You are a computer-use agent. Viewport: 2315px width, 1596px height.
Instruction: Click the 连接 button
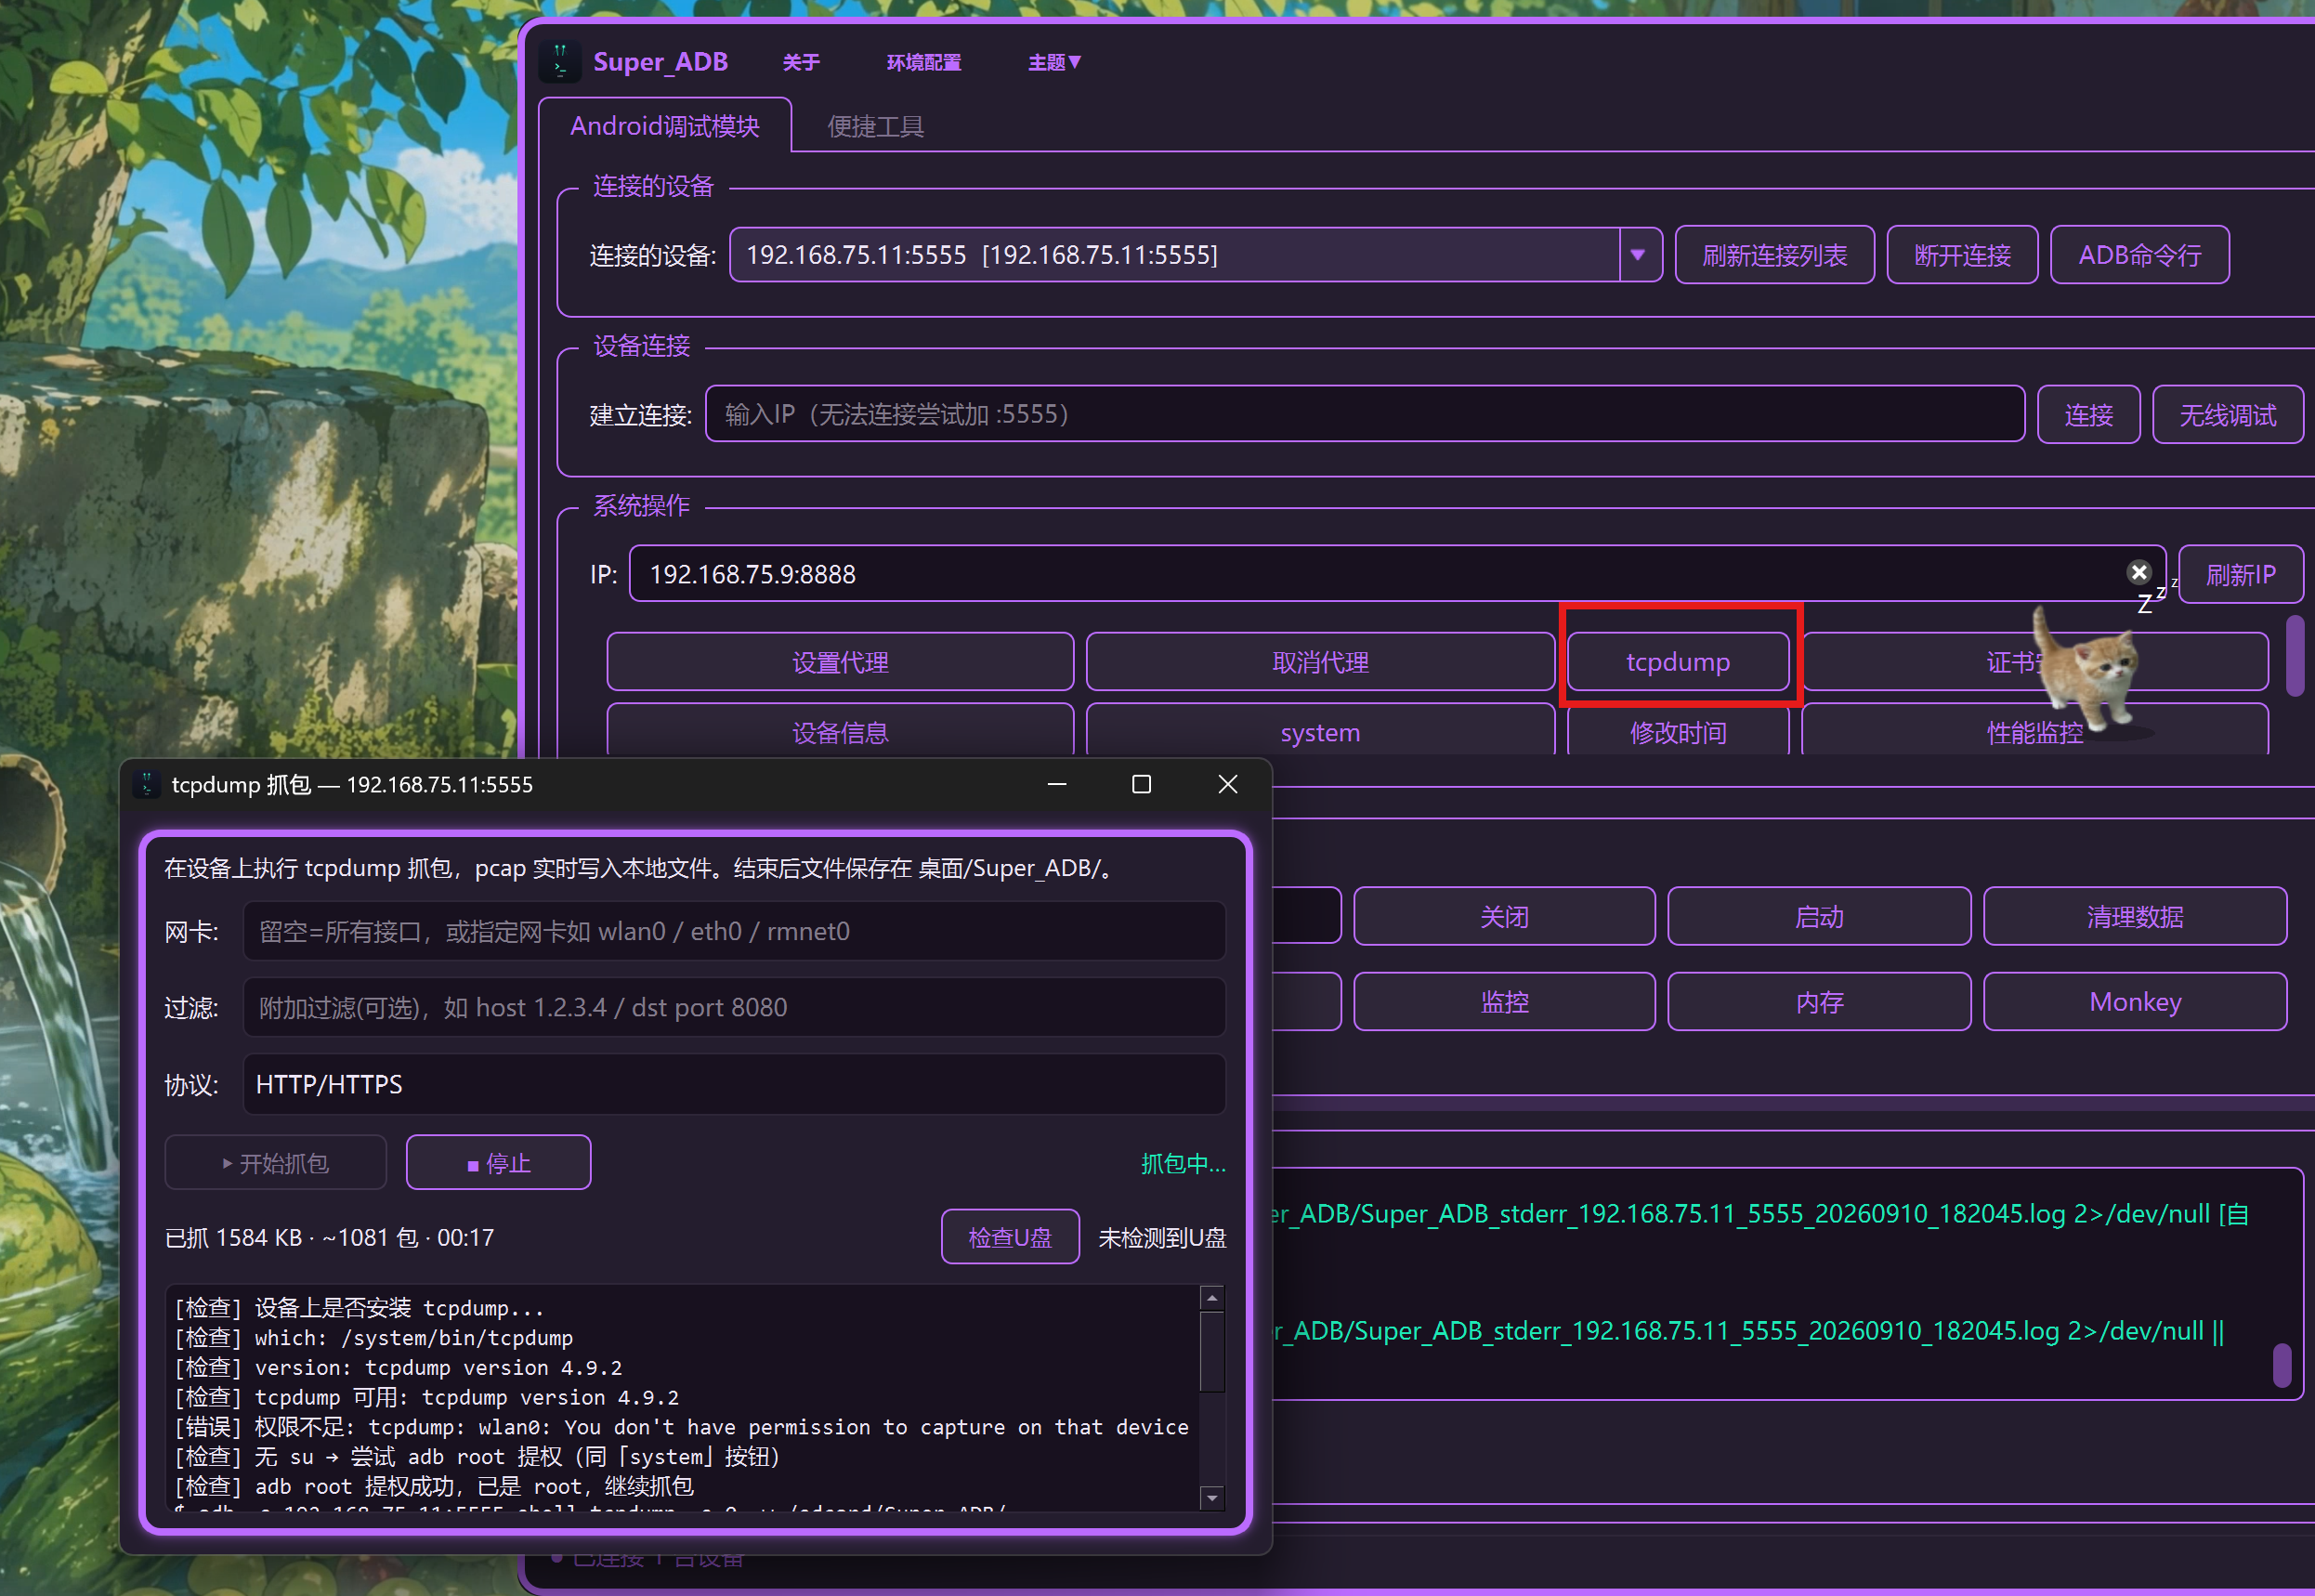pyautogui.click(x=2088, y=414)
